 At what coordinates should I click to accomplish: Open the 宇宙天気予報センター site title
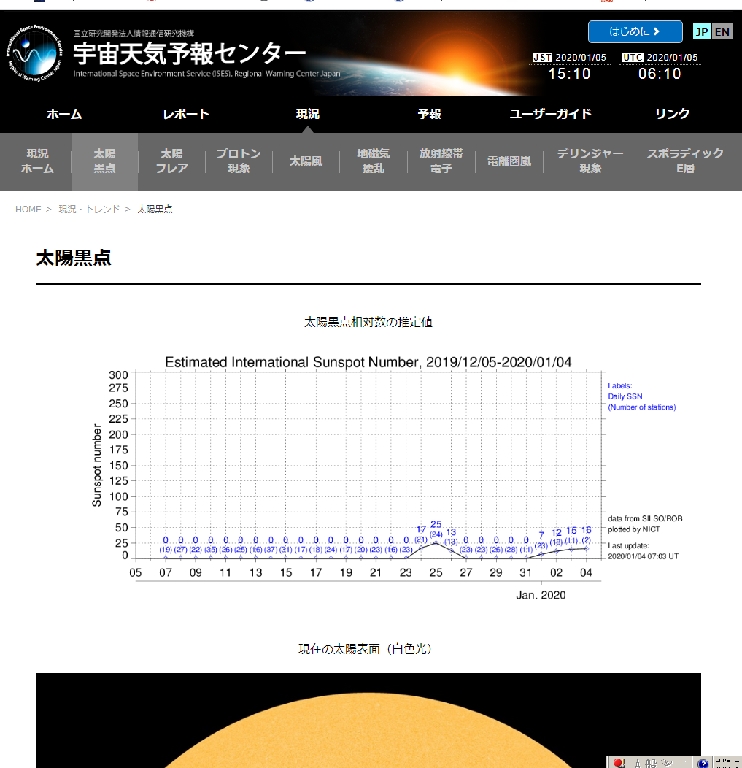click(190, 53)
